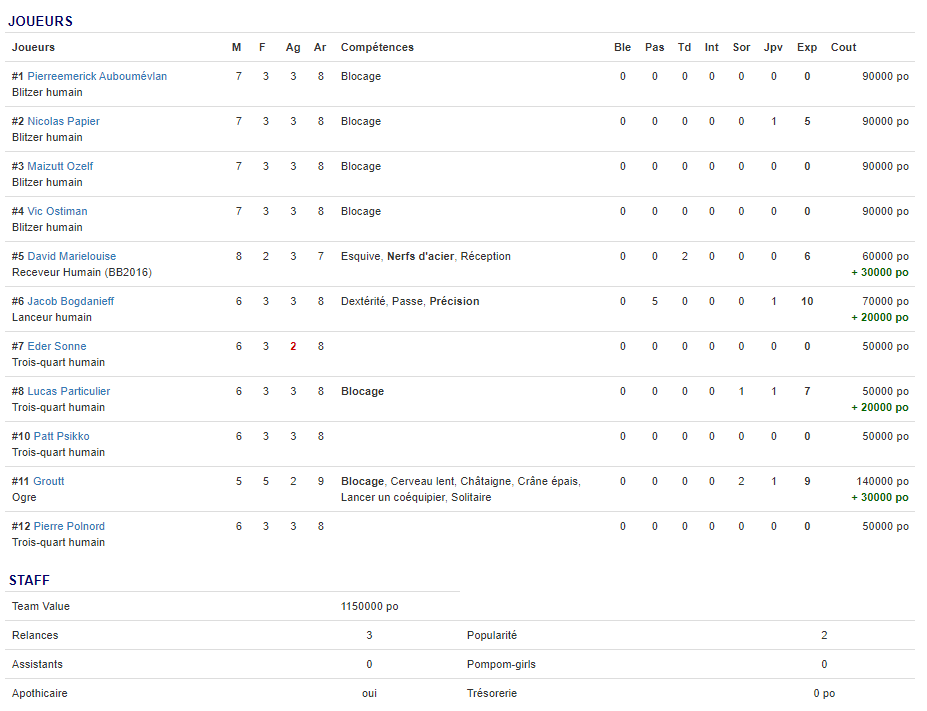Select Patt Psikko player link

(x=61, y=436)
